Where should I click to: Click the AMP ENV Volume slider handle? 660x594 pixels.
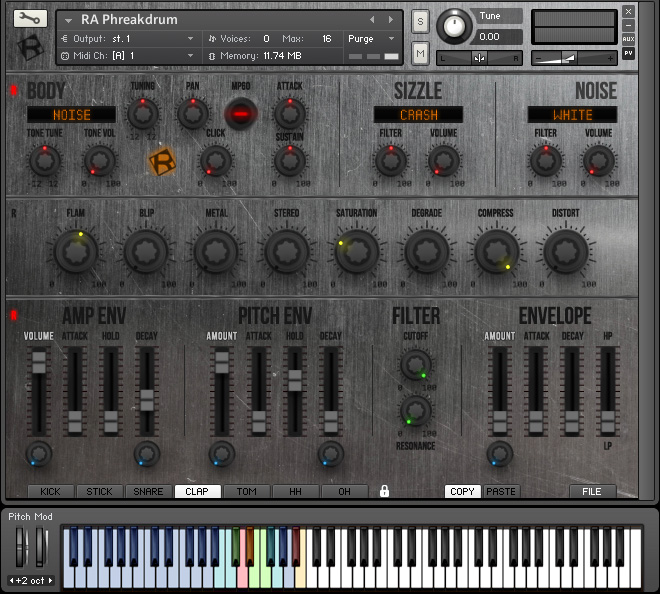click(39, 362)
